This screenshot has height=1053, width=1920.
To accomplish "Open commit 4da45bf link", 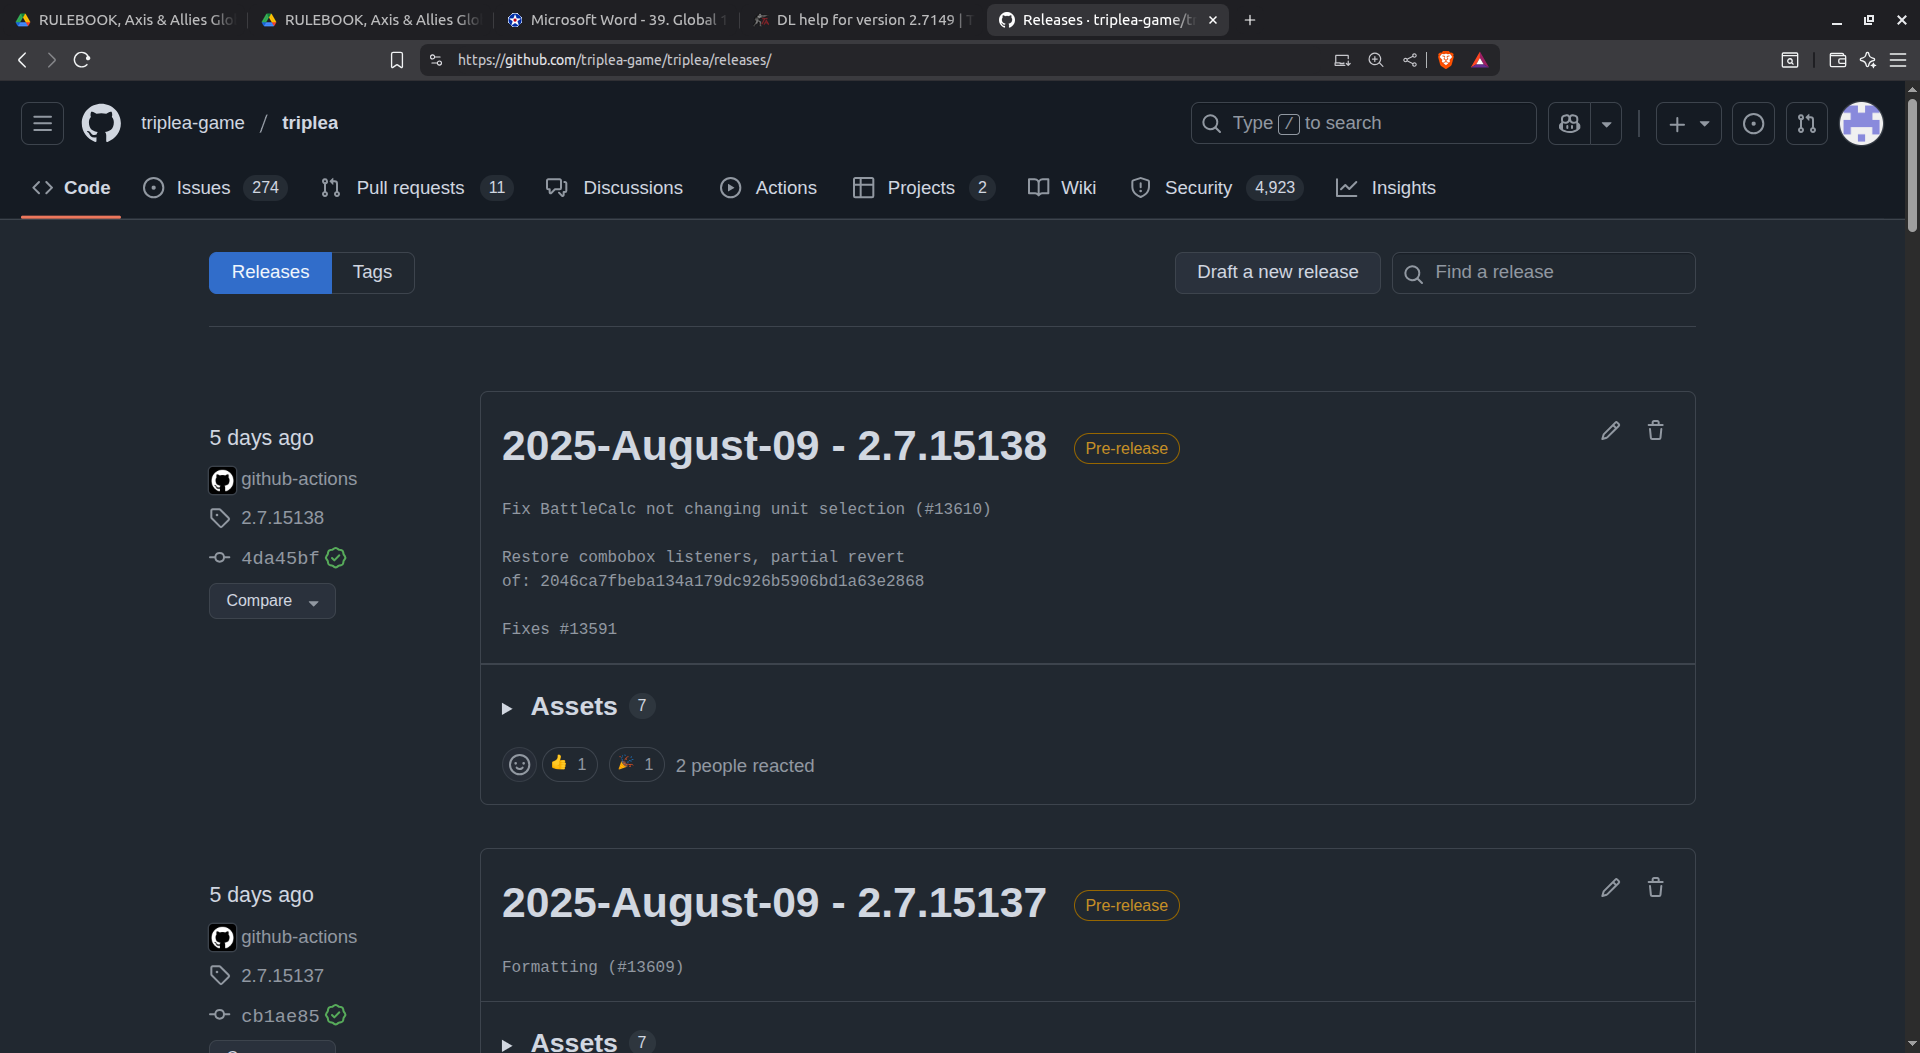I will [x=280, y=558].
